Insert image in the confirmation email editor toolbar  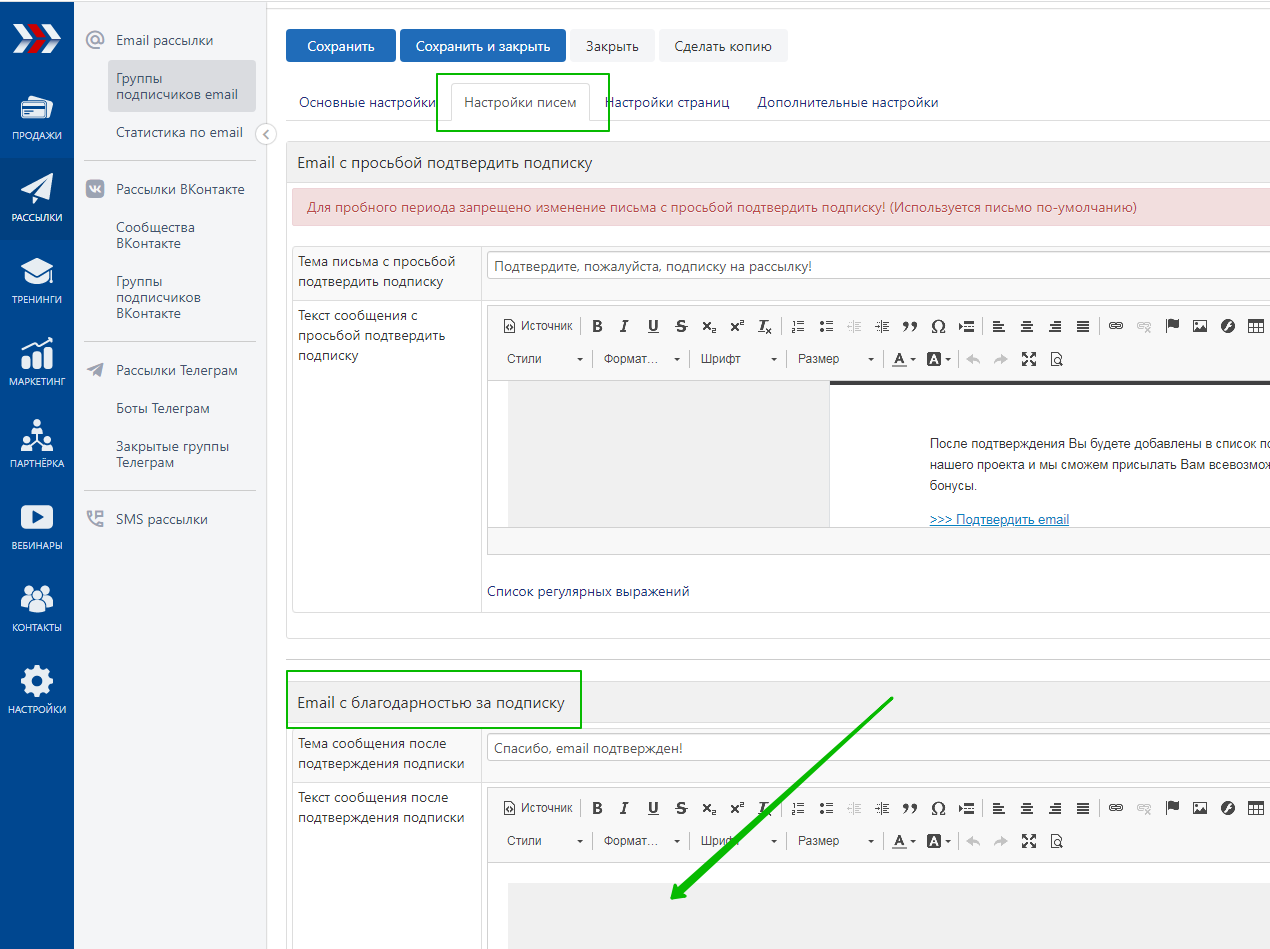(1200, 326)
